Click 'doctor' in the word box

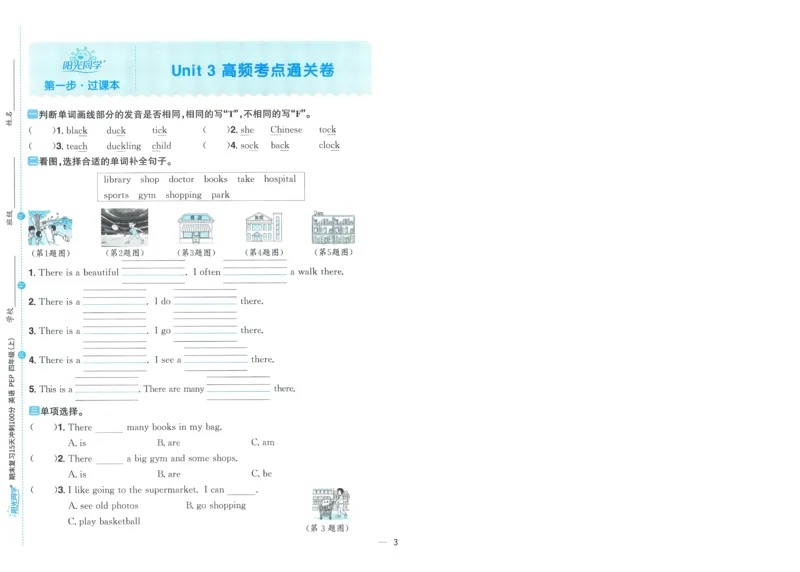point(181,180)
